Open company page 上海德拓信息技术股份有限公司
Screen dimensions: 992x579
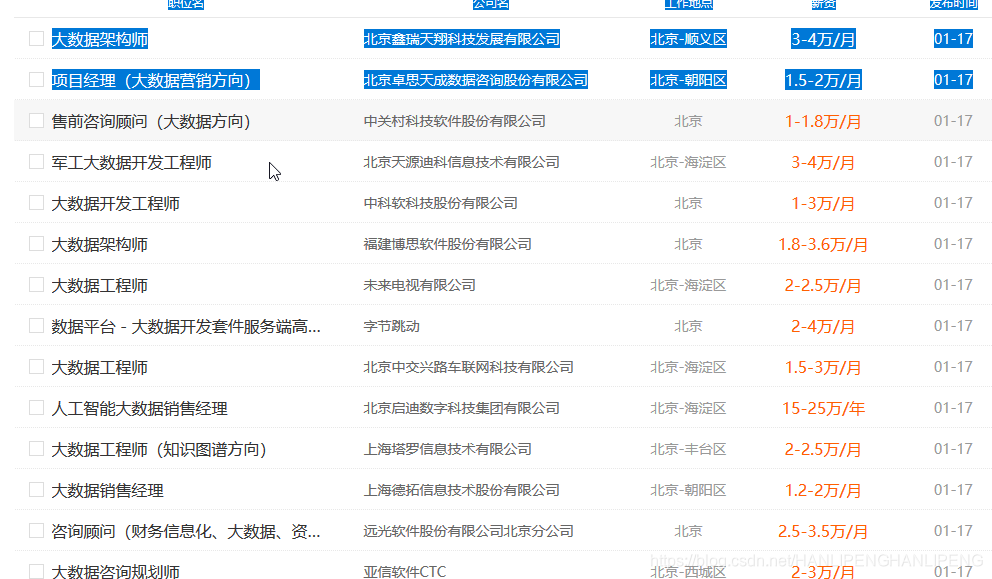462,490
